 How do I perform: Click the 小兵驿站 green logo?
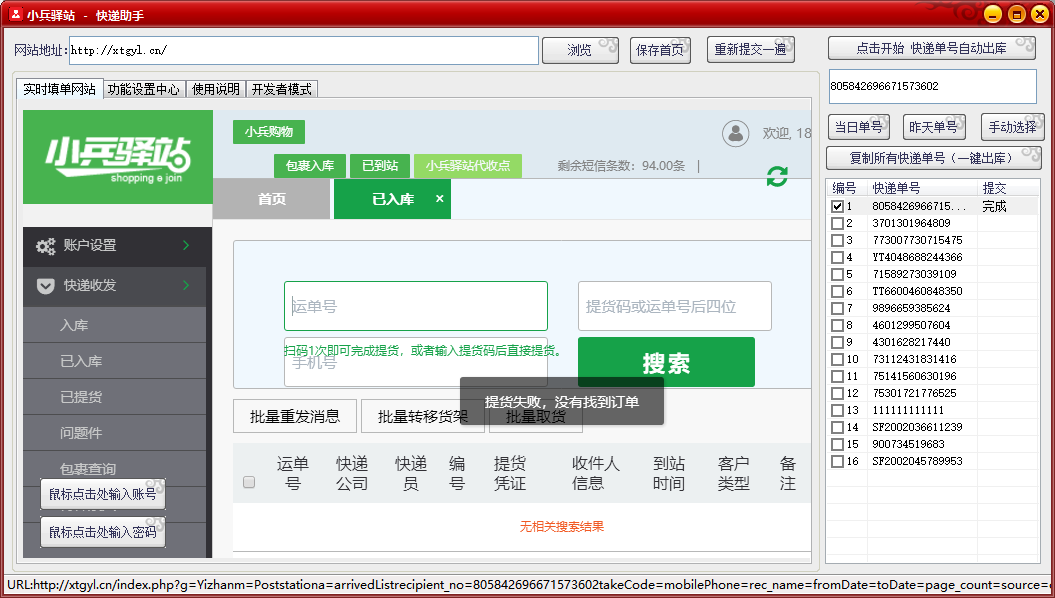coord(118,157)
